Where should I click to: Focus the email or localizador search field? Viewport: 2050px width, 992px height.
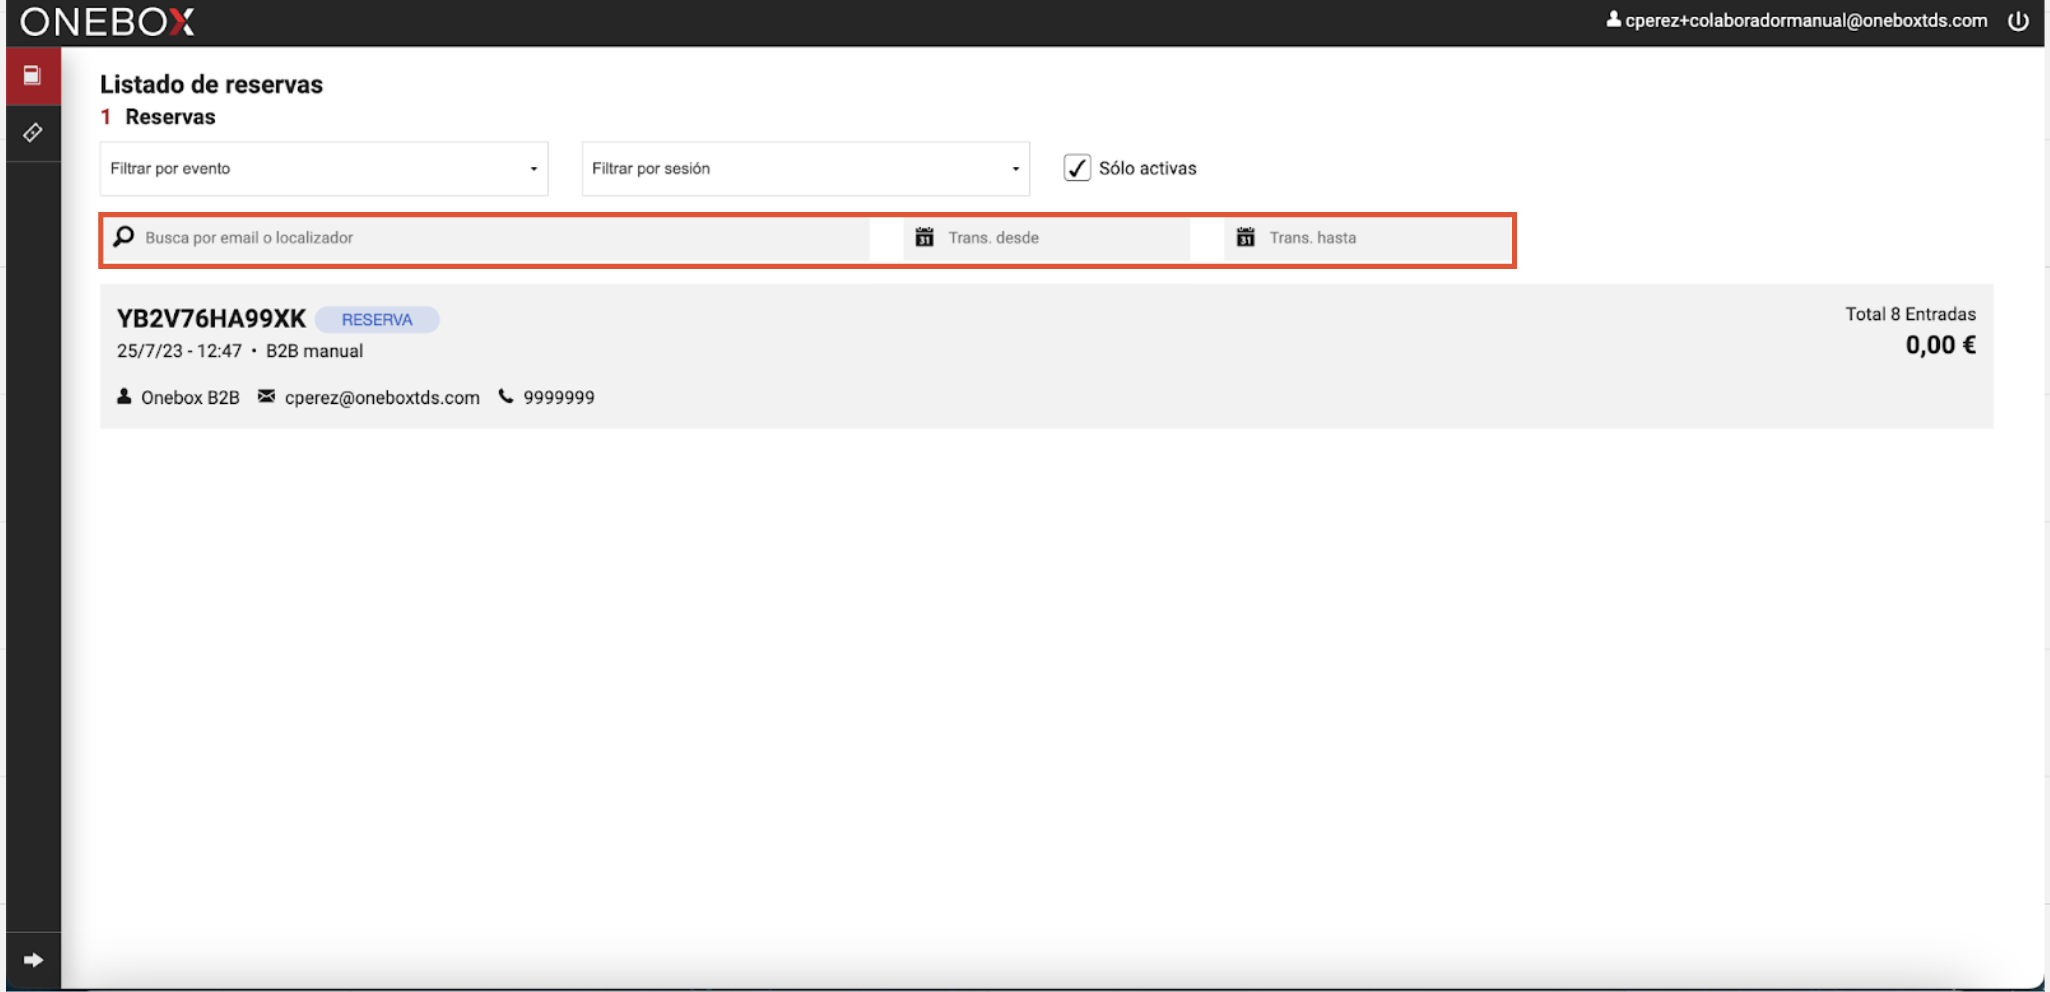pos(487,238)
